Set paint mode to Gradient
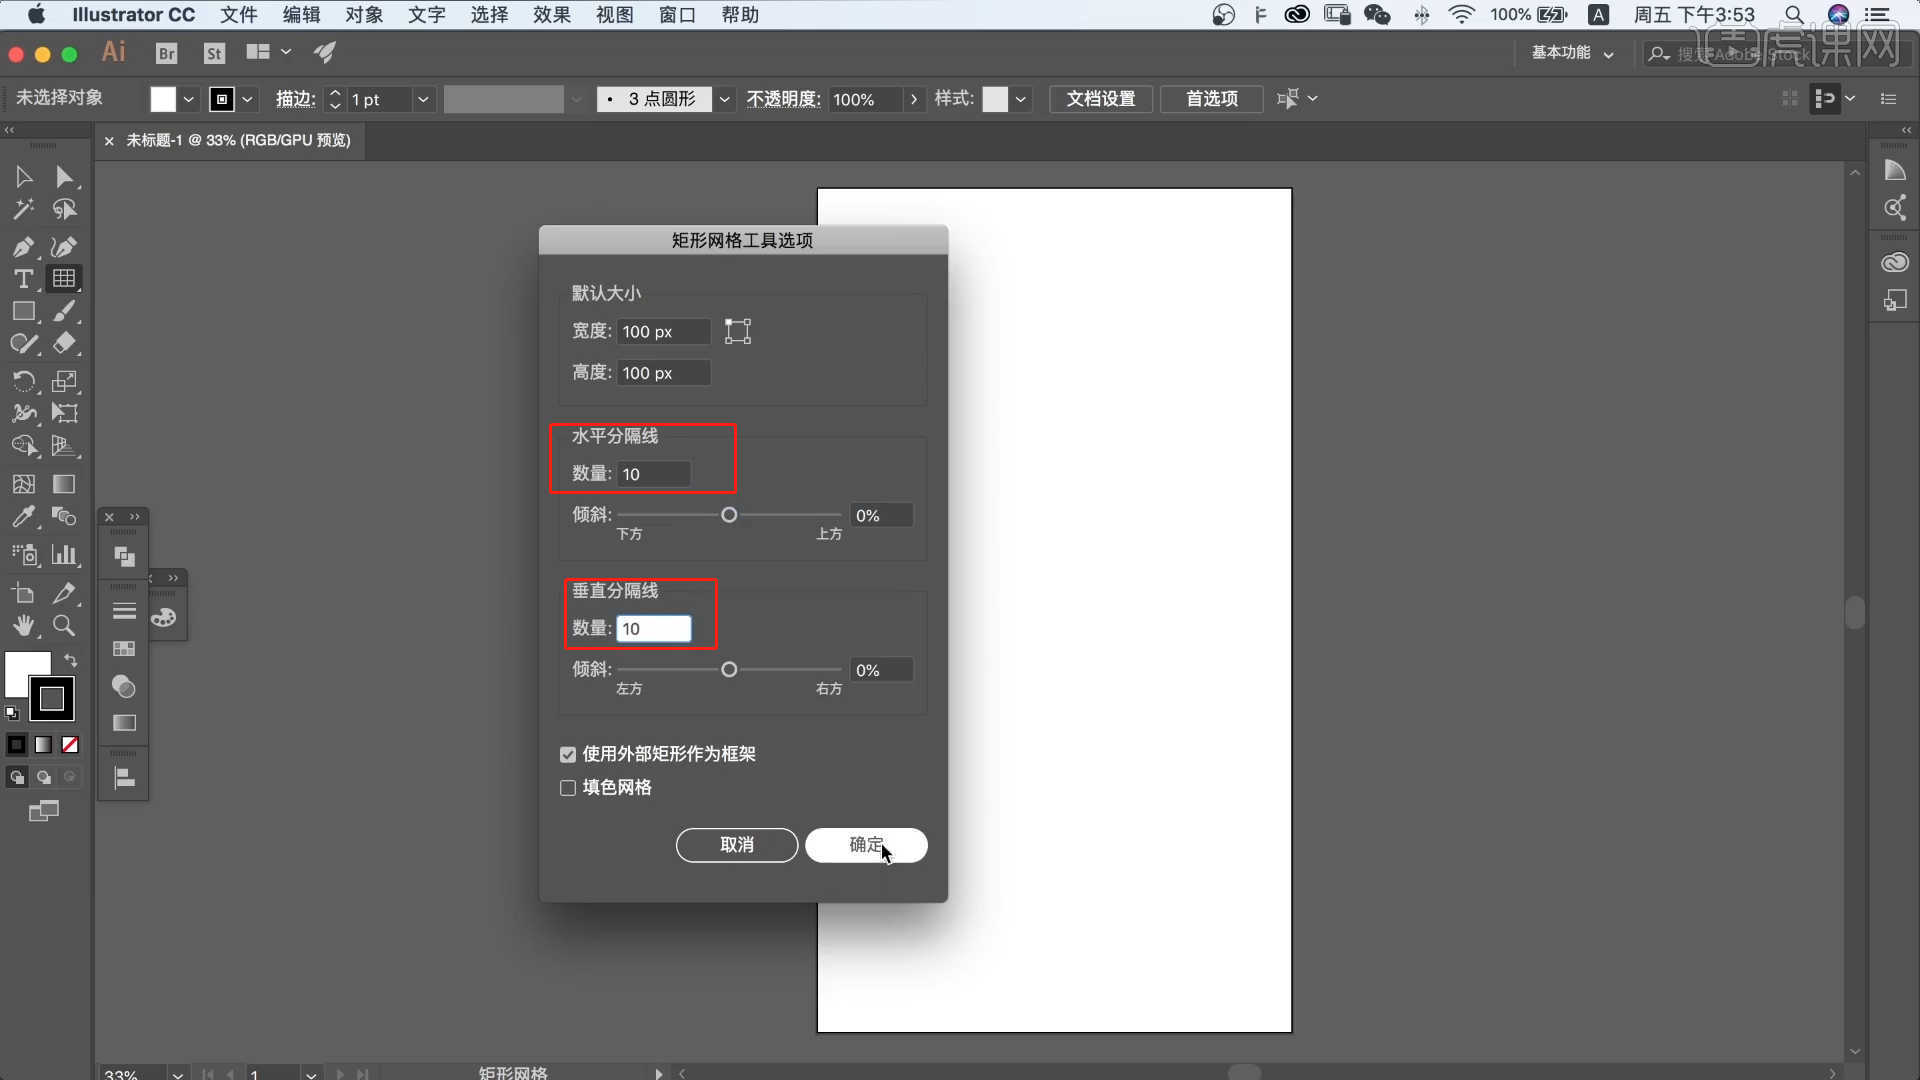 point(43,745)
